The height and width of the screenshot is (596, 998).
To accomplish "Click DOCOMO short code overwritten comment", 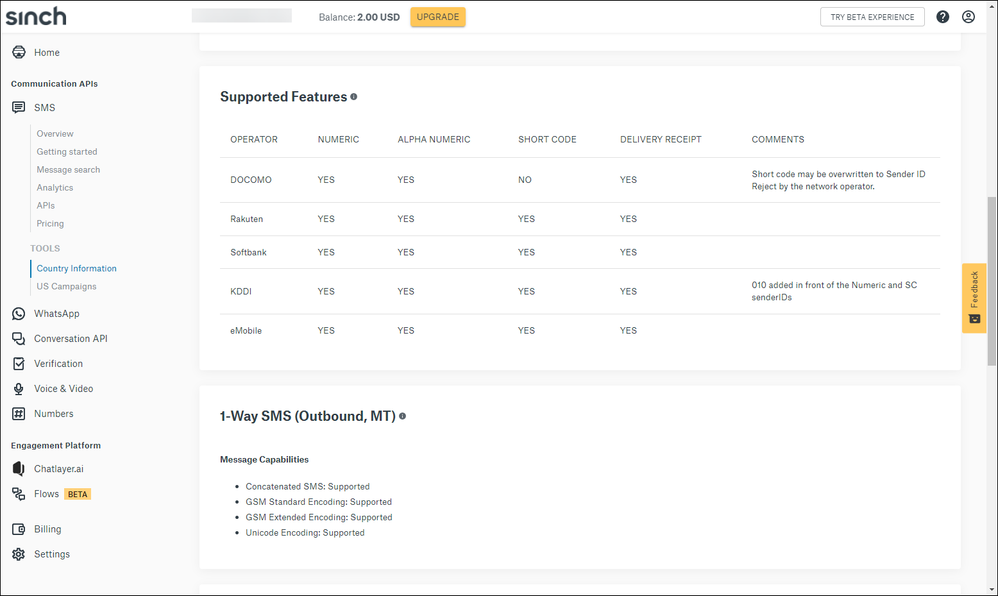I will 838,180.
